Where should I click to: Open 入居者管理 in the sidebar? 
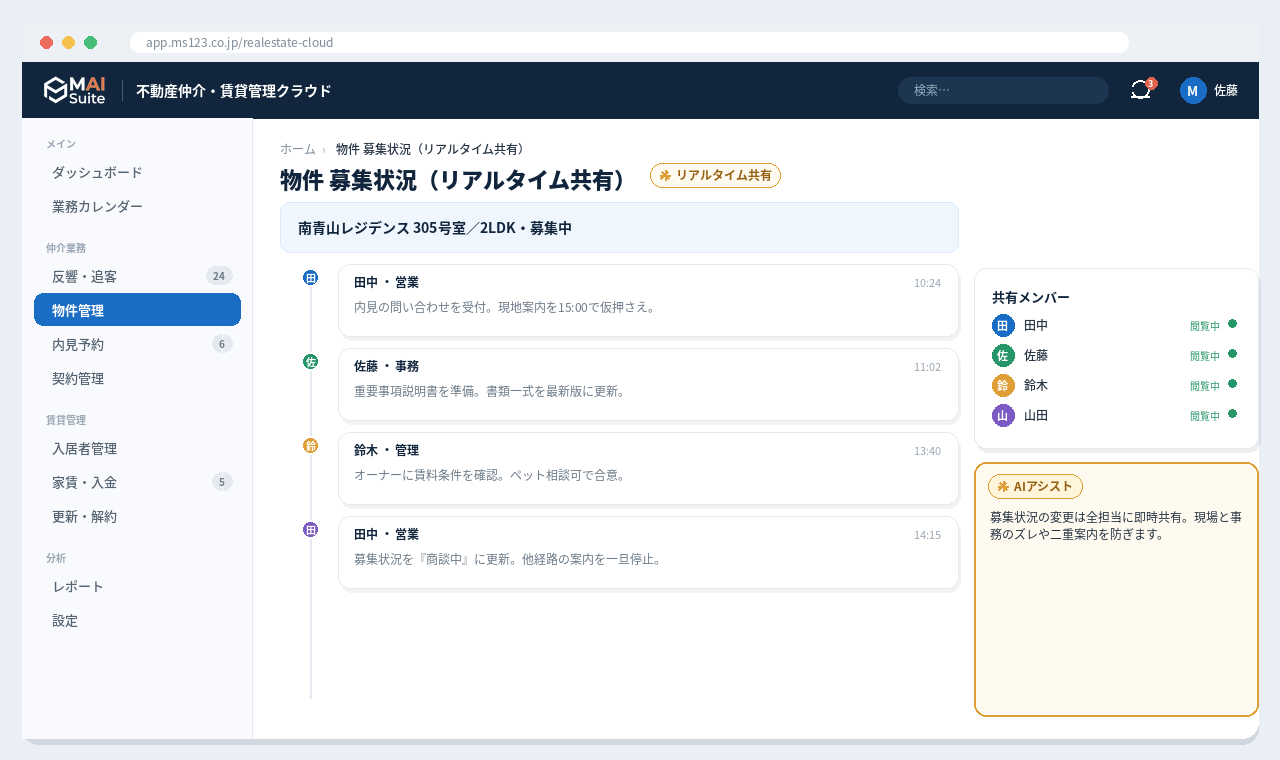[137, 449]
